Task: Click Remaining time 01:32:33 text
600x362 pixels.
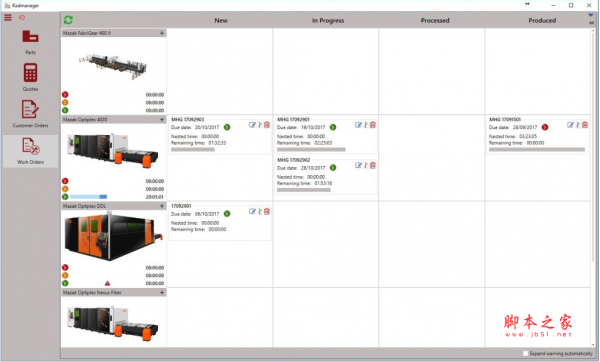Action: point(199,143)
